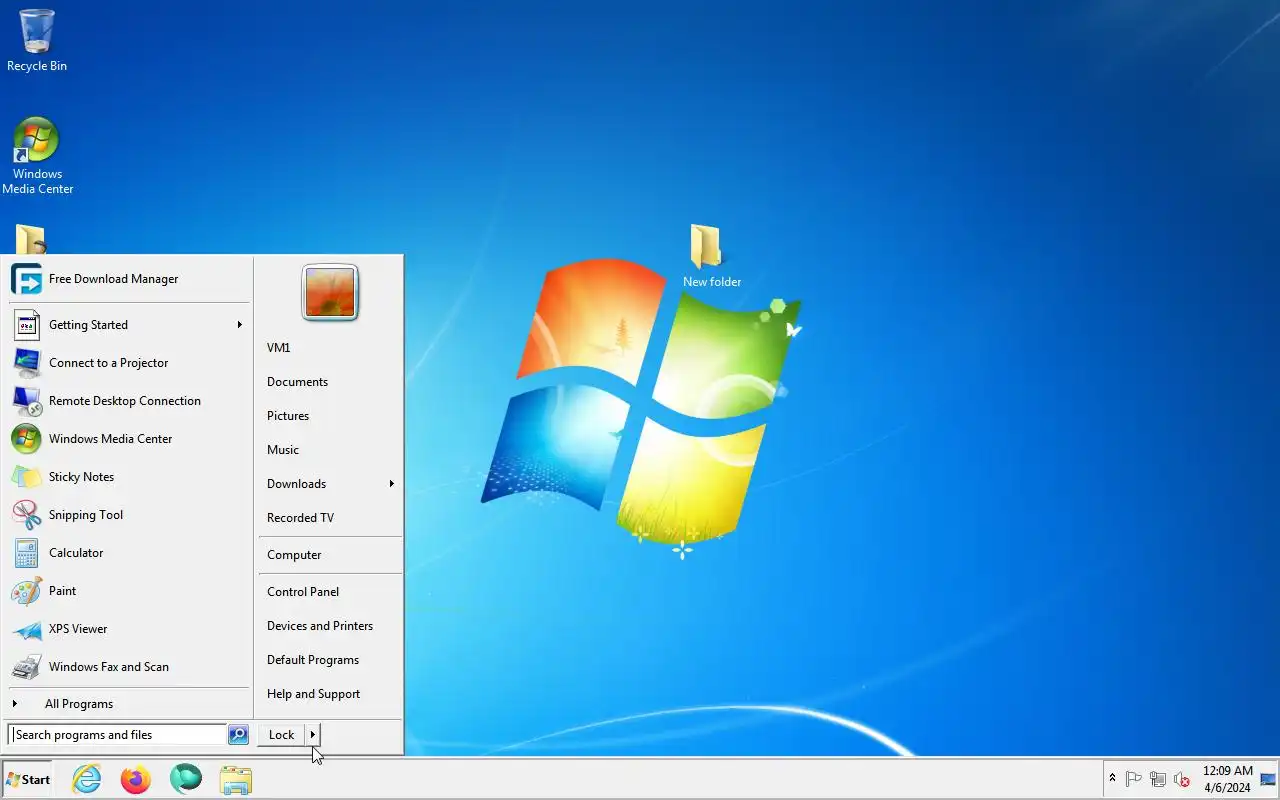Launch Paint from the Start menu

[129, 591]
